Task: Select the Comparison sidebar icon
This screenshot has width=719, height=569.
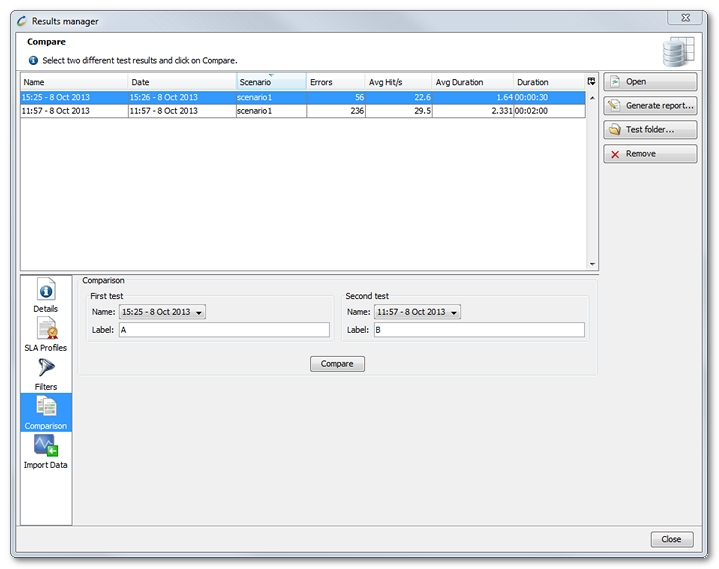Action: pos(46,406)
